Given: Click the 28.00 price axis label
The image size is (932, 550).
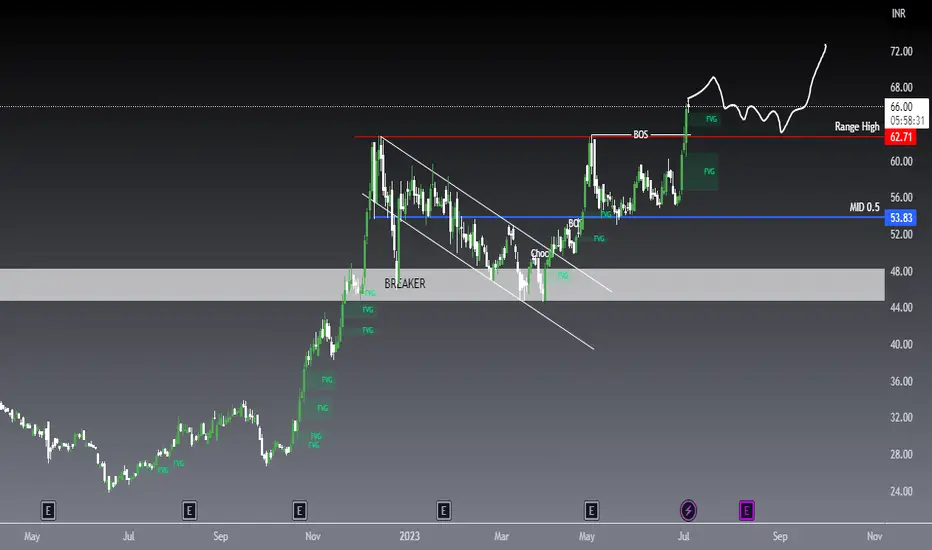Looking at the screenshot, I should click(901, 455).
